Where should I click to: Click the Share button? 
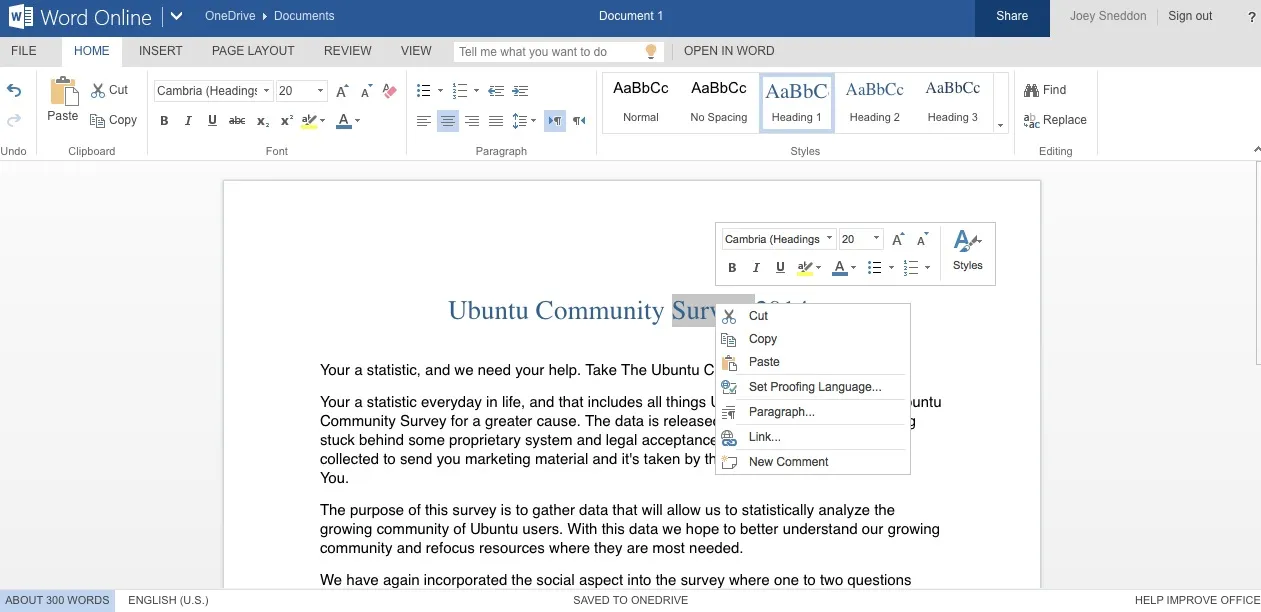point(1011,16)
